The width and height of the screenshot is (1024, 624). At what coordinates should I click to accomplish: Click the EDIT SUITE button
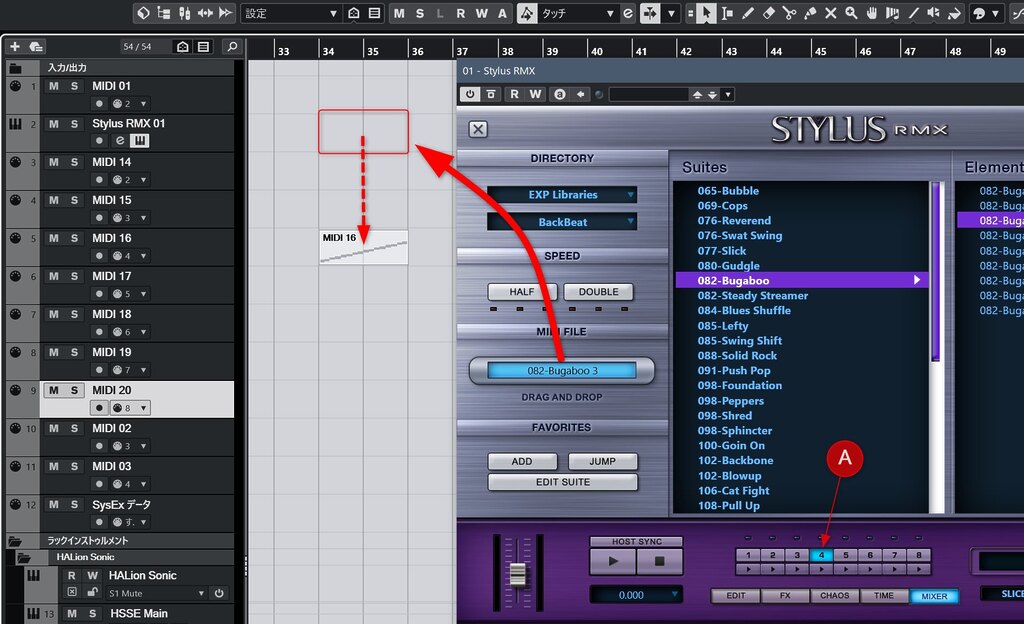(562, 482)
